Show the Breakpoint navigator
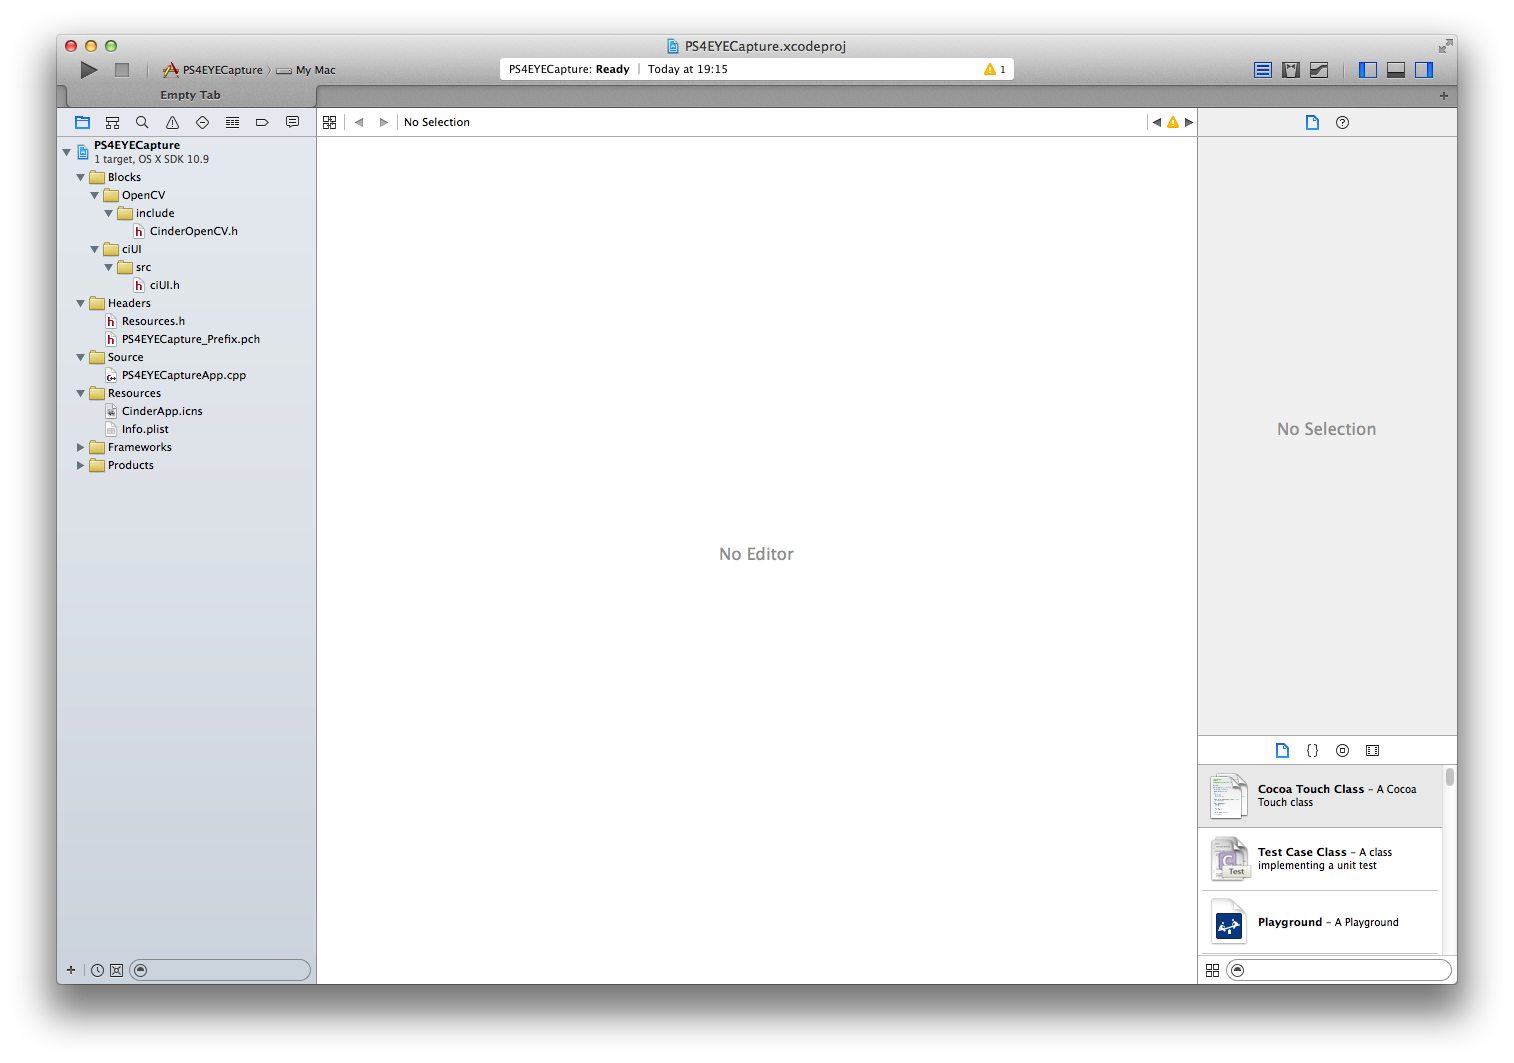 [262, 122]
